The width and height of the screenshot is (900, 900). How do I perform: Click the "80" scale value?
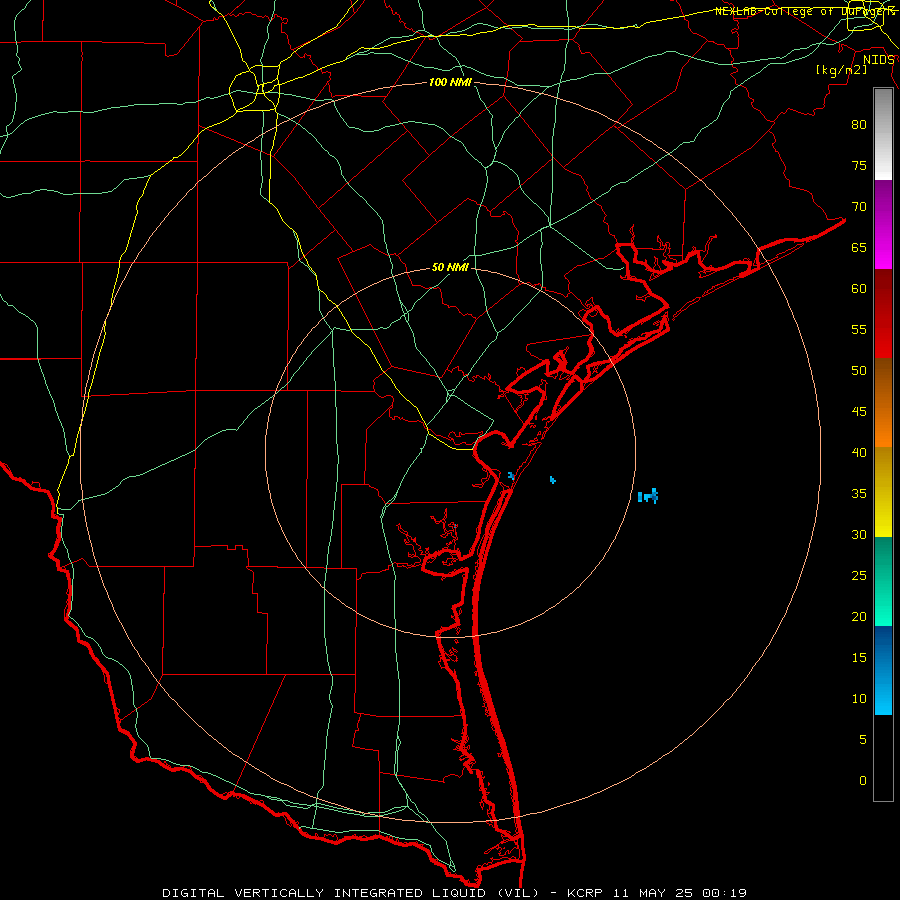click(x=859, y=125)
